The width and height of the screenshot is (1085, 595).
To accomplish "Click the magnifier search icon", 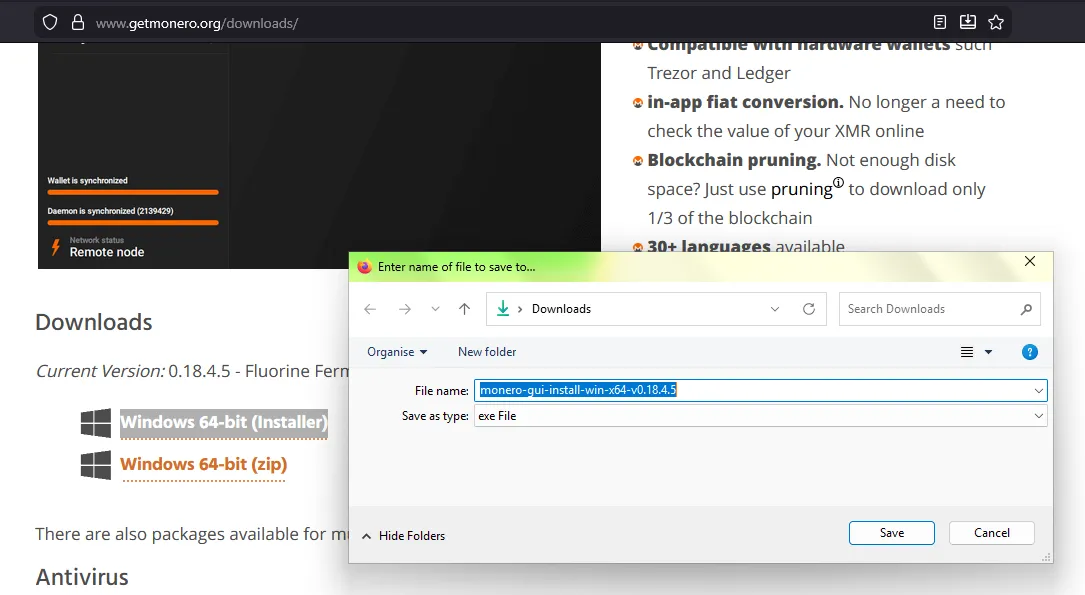I will (1026, 309).
